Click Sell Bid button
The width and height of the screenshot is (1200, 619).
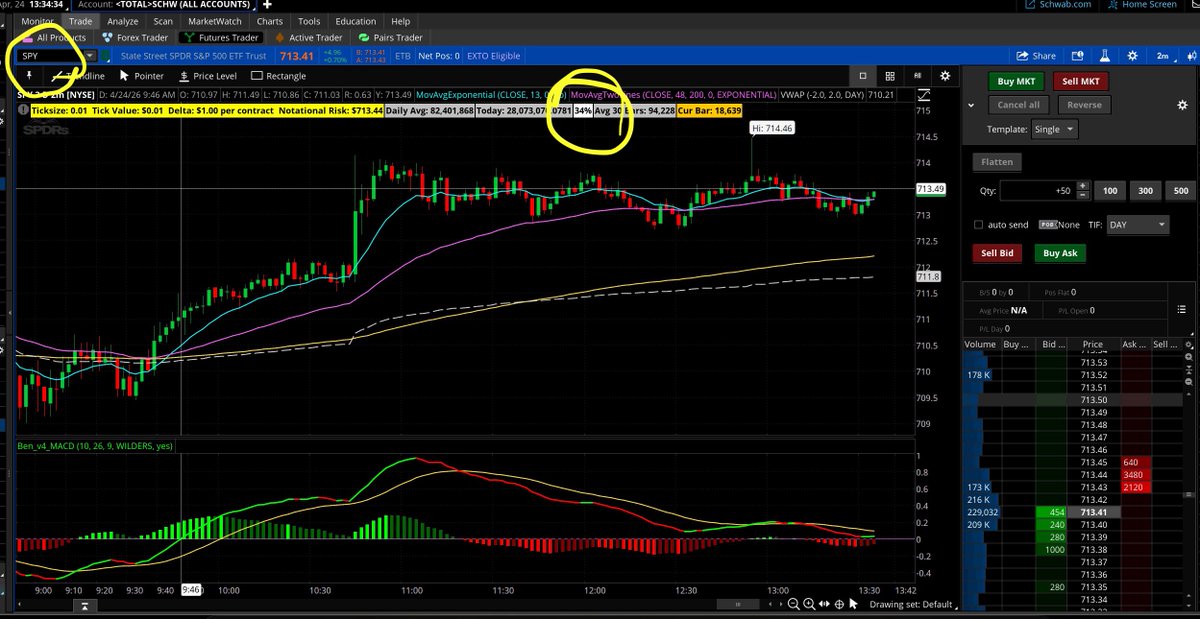point(997,253)
